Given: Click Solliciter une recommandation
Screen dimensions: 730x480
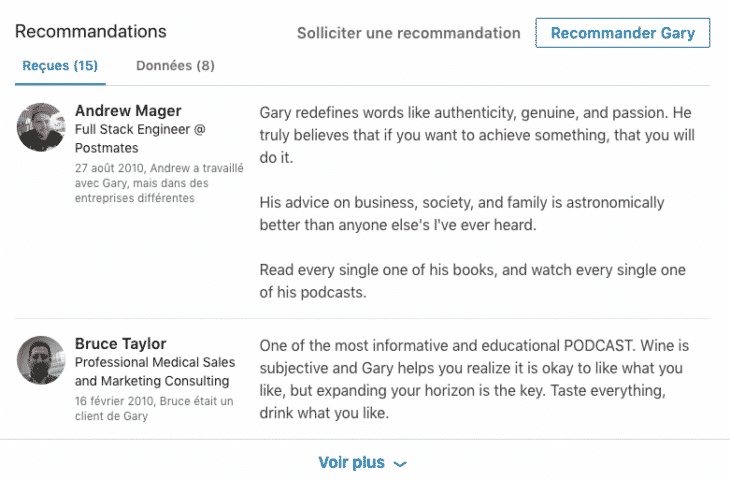Looking at the screenshot, I should pos(408,33).
